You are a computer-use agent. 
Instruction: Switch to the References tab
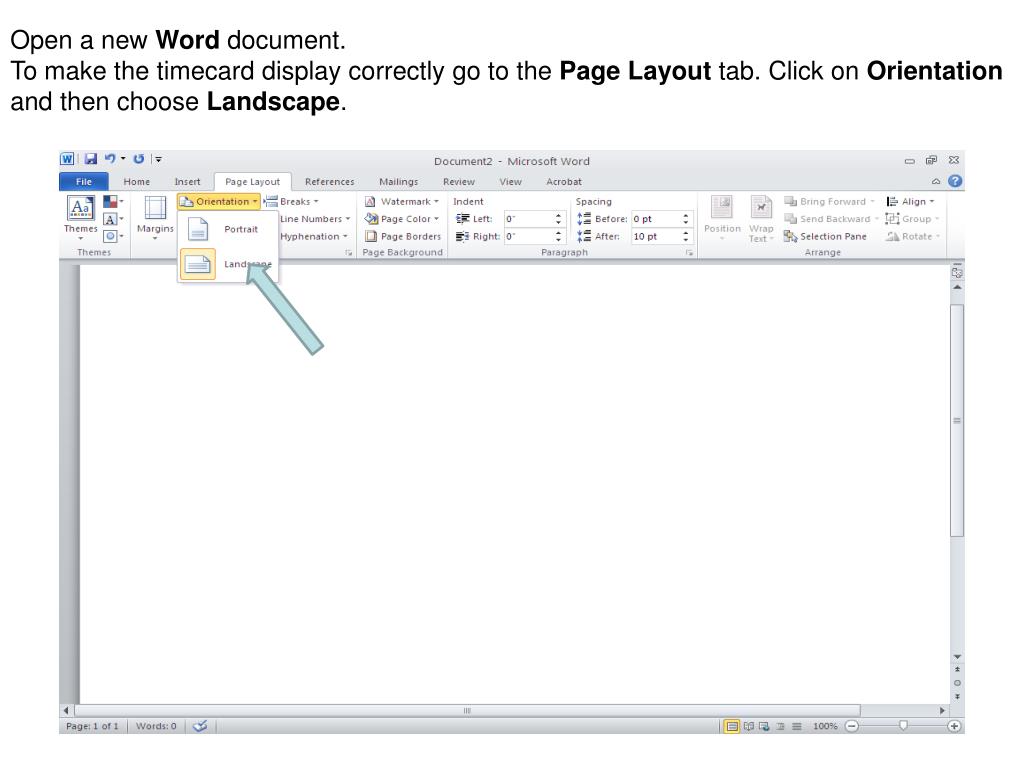pyautogui.click(x=329, y=182)
